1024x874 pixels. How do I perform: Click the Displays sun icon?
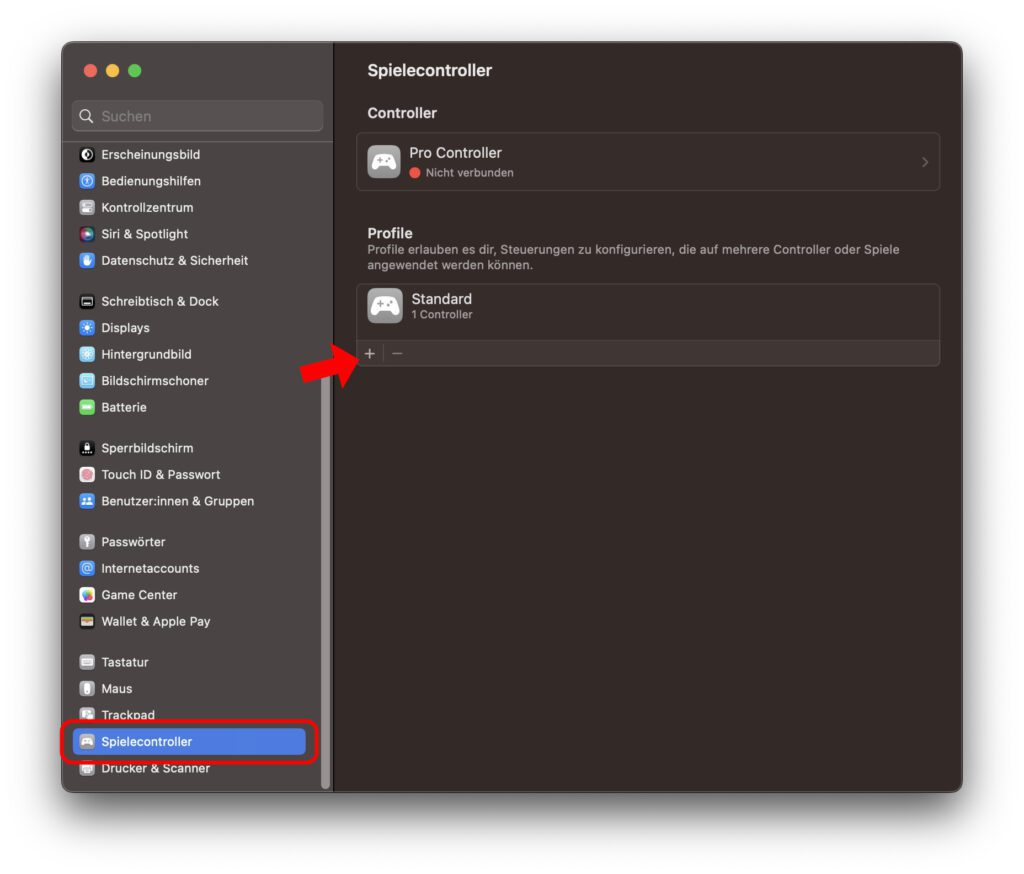click(x=87, y=328)
